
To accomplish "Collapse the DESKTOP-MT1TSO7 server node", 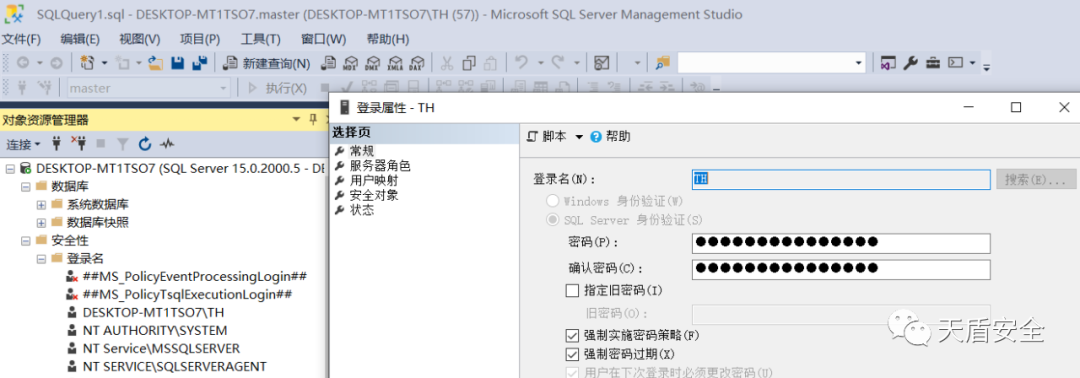I will pyautogui.click(x=10, y=168).
